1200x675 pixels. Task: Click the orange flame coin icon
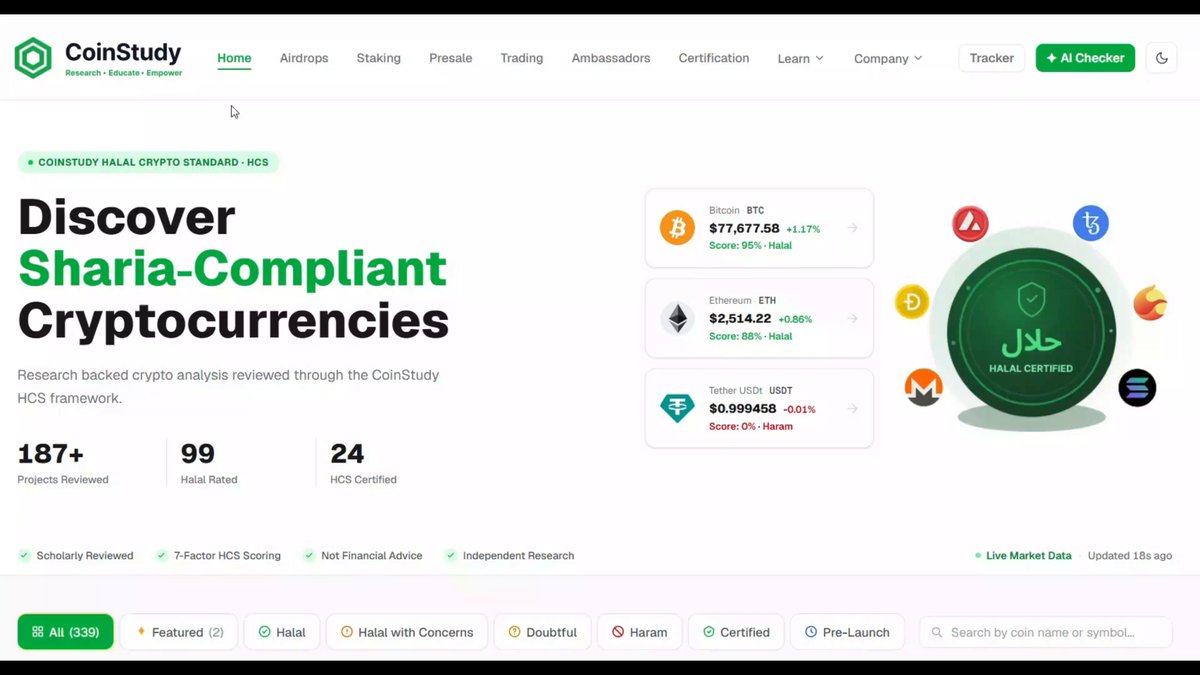[1150, 303]
